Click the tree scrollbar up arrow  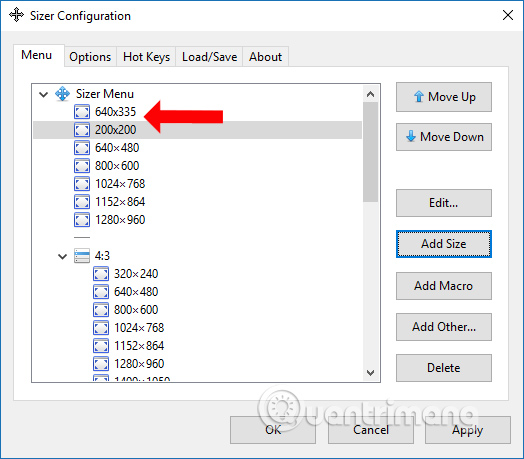pos(370,94)
